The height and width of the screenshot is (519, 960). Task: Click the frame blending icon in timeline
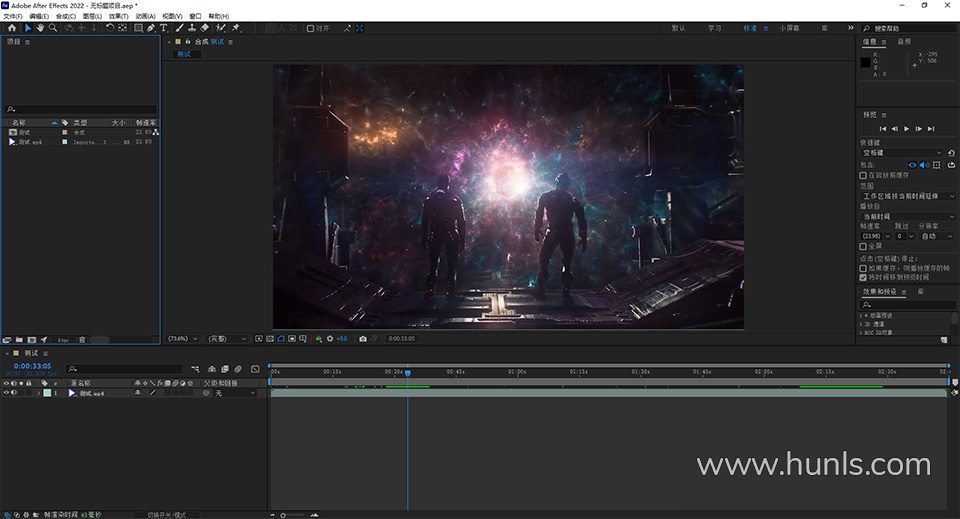pyautogui.click(x=225, y=369)
